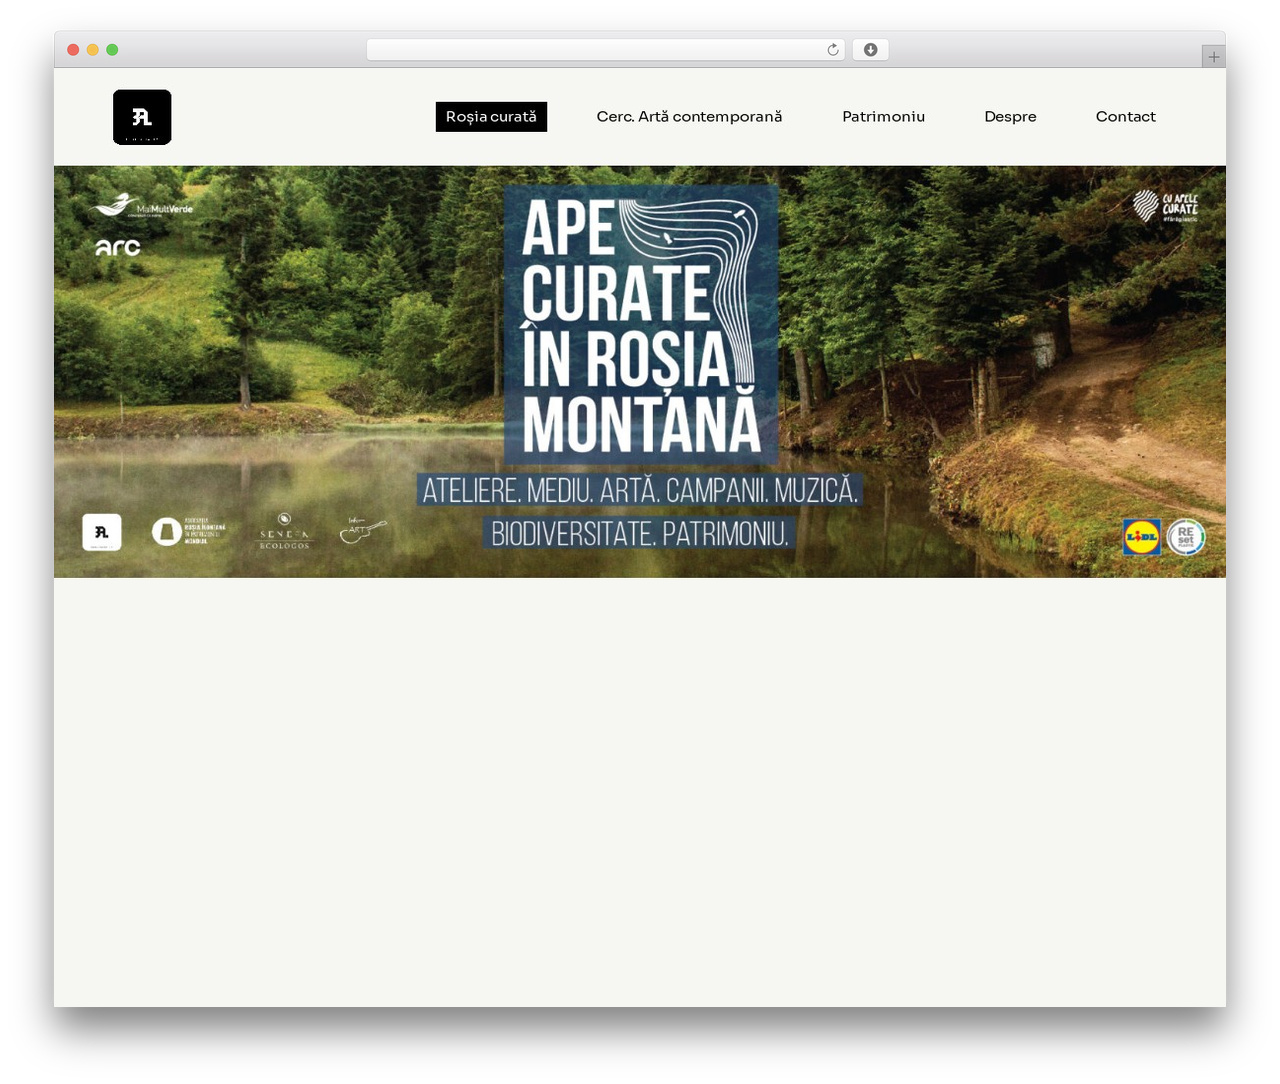Add a new browser tab
This screenshot has width=1280, height=1084.
click(x=1213, y=57)
